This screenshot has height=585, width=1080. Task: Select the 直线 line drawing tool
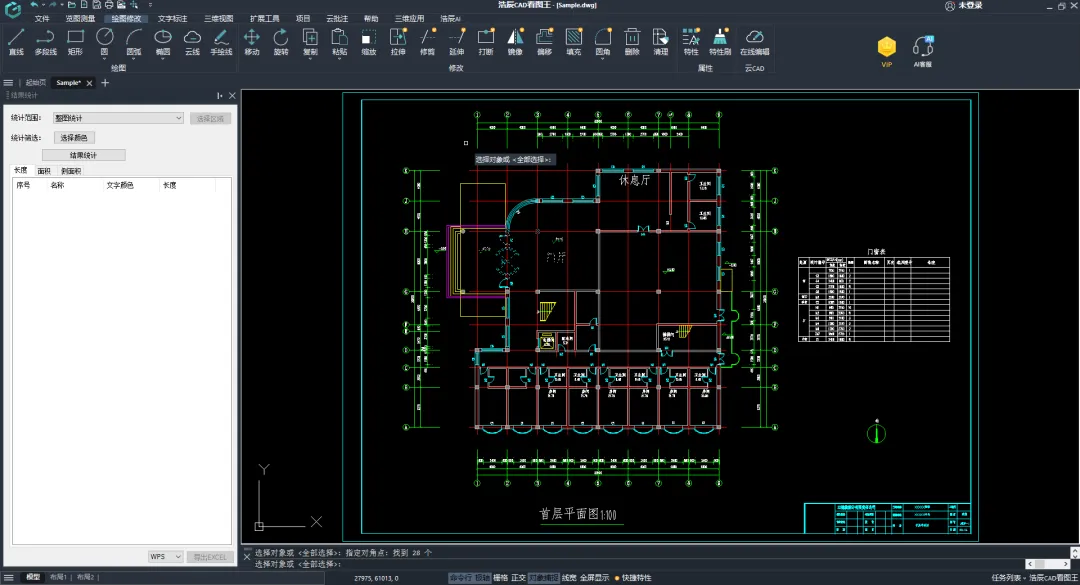coord(16,42)
